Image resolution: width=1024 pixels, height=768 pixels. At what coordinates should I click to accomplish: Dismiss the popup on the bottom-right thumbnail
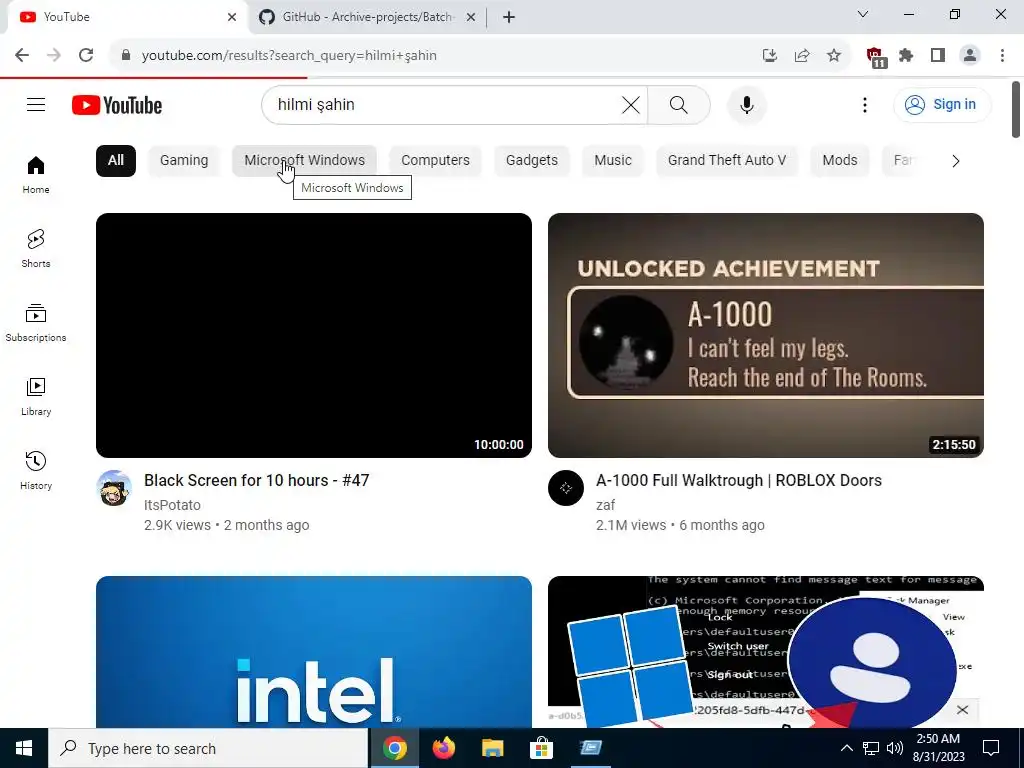[962, 710]
